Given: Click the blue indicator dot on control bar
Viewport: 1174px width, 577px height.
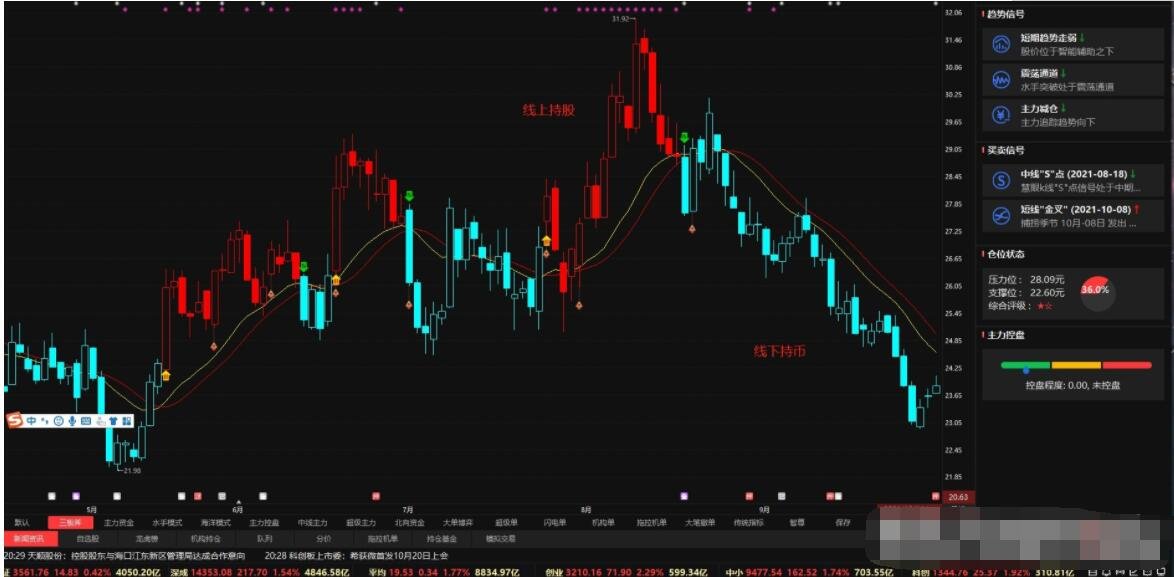Looking at the screenshot, I should click(x=1025, y=370).
